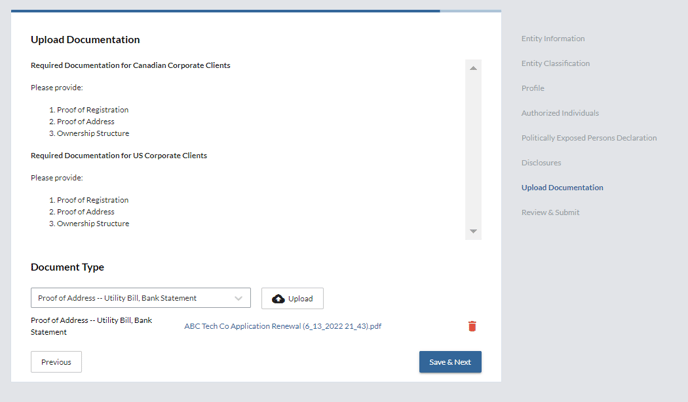Image resolution: width=688 pixels, height=402 pixels.
Task: Open the Review & Submit step
Action: 550,212
